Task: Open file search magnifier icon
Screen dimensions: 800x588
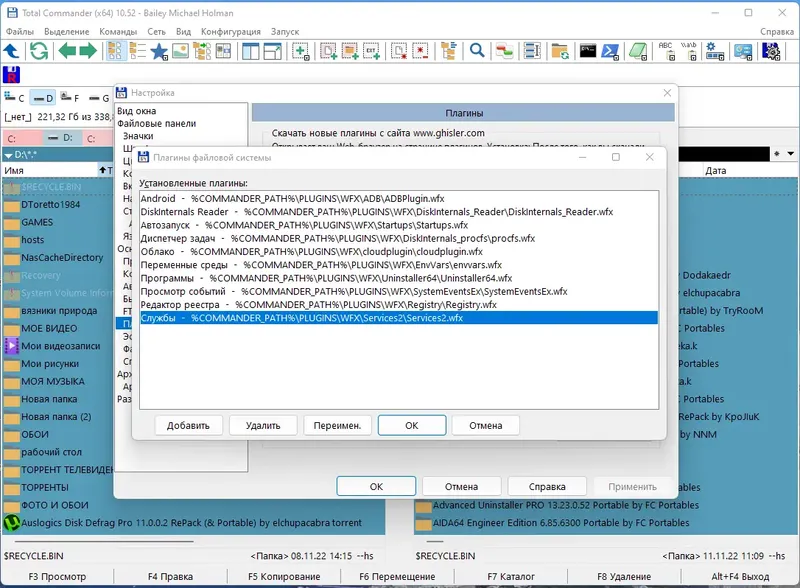Action: (477, 51)
